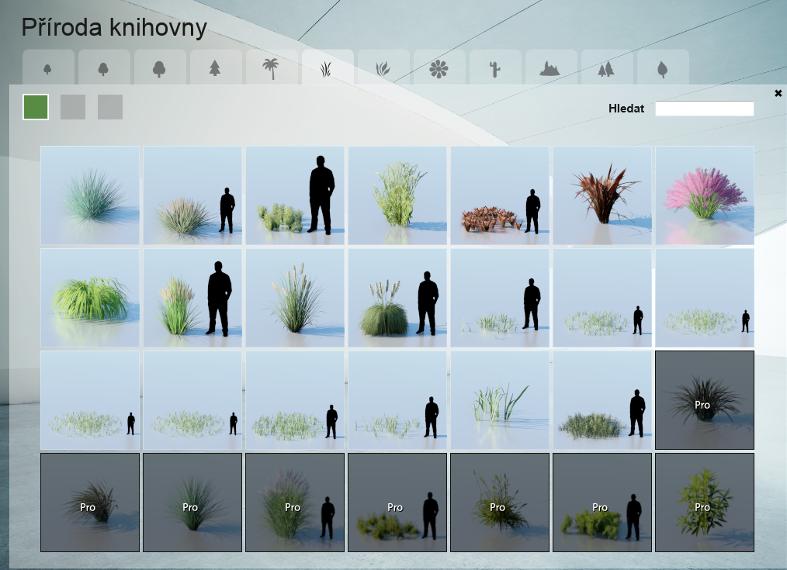Select the bright green drooping grass thumbnail
This screenshot has width=787, height=570.
pos(90,298)
